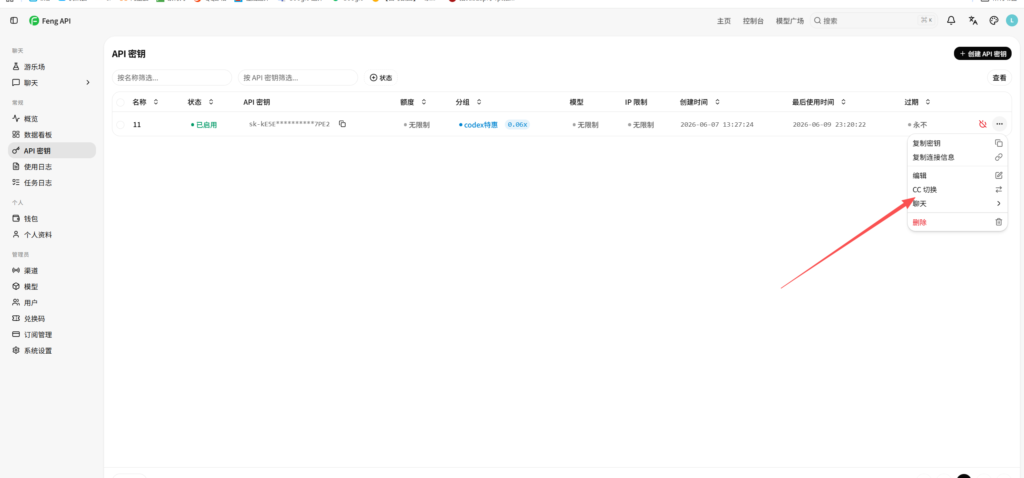Viewport: 1024px width, 478px height.
Task: Sort by the 额度 column
Action: click(x=413, y=102)
